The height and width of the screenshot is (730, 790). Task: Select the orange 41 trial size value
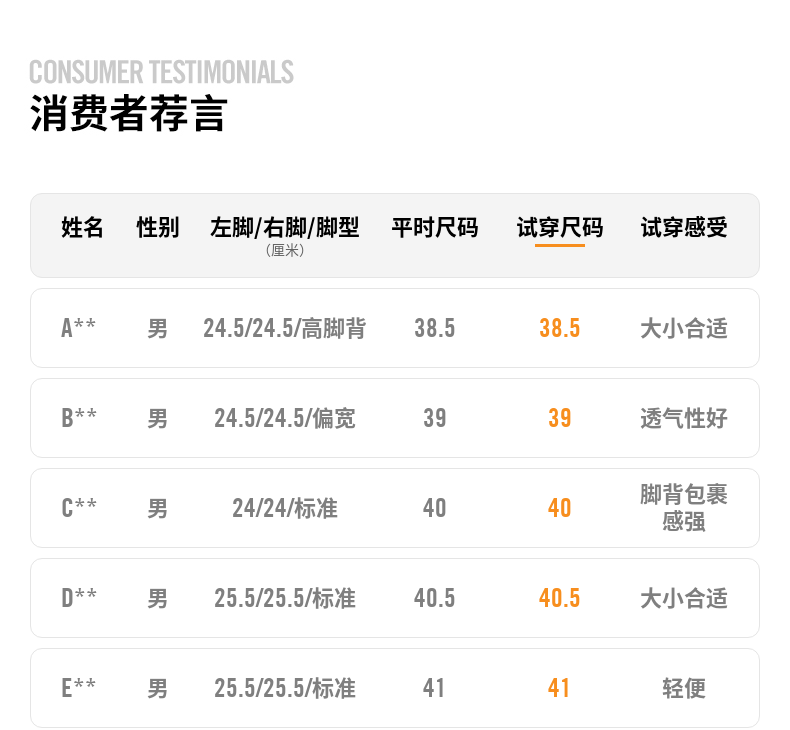tap(560, 688)
